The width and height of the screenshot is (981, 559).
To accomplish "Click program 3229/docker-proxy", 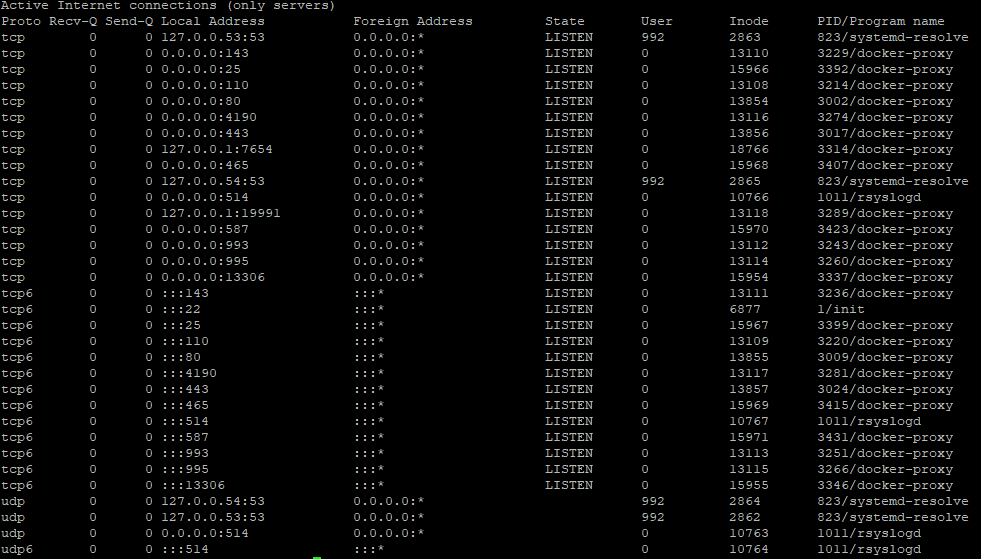I will click(885, 53).
